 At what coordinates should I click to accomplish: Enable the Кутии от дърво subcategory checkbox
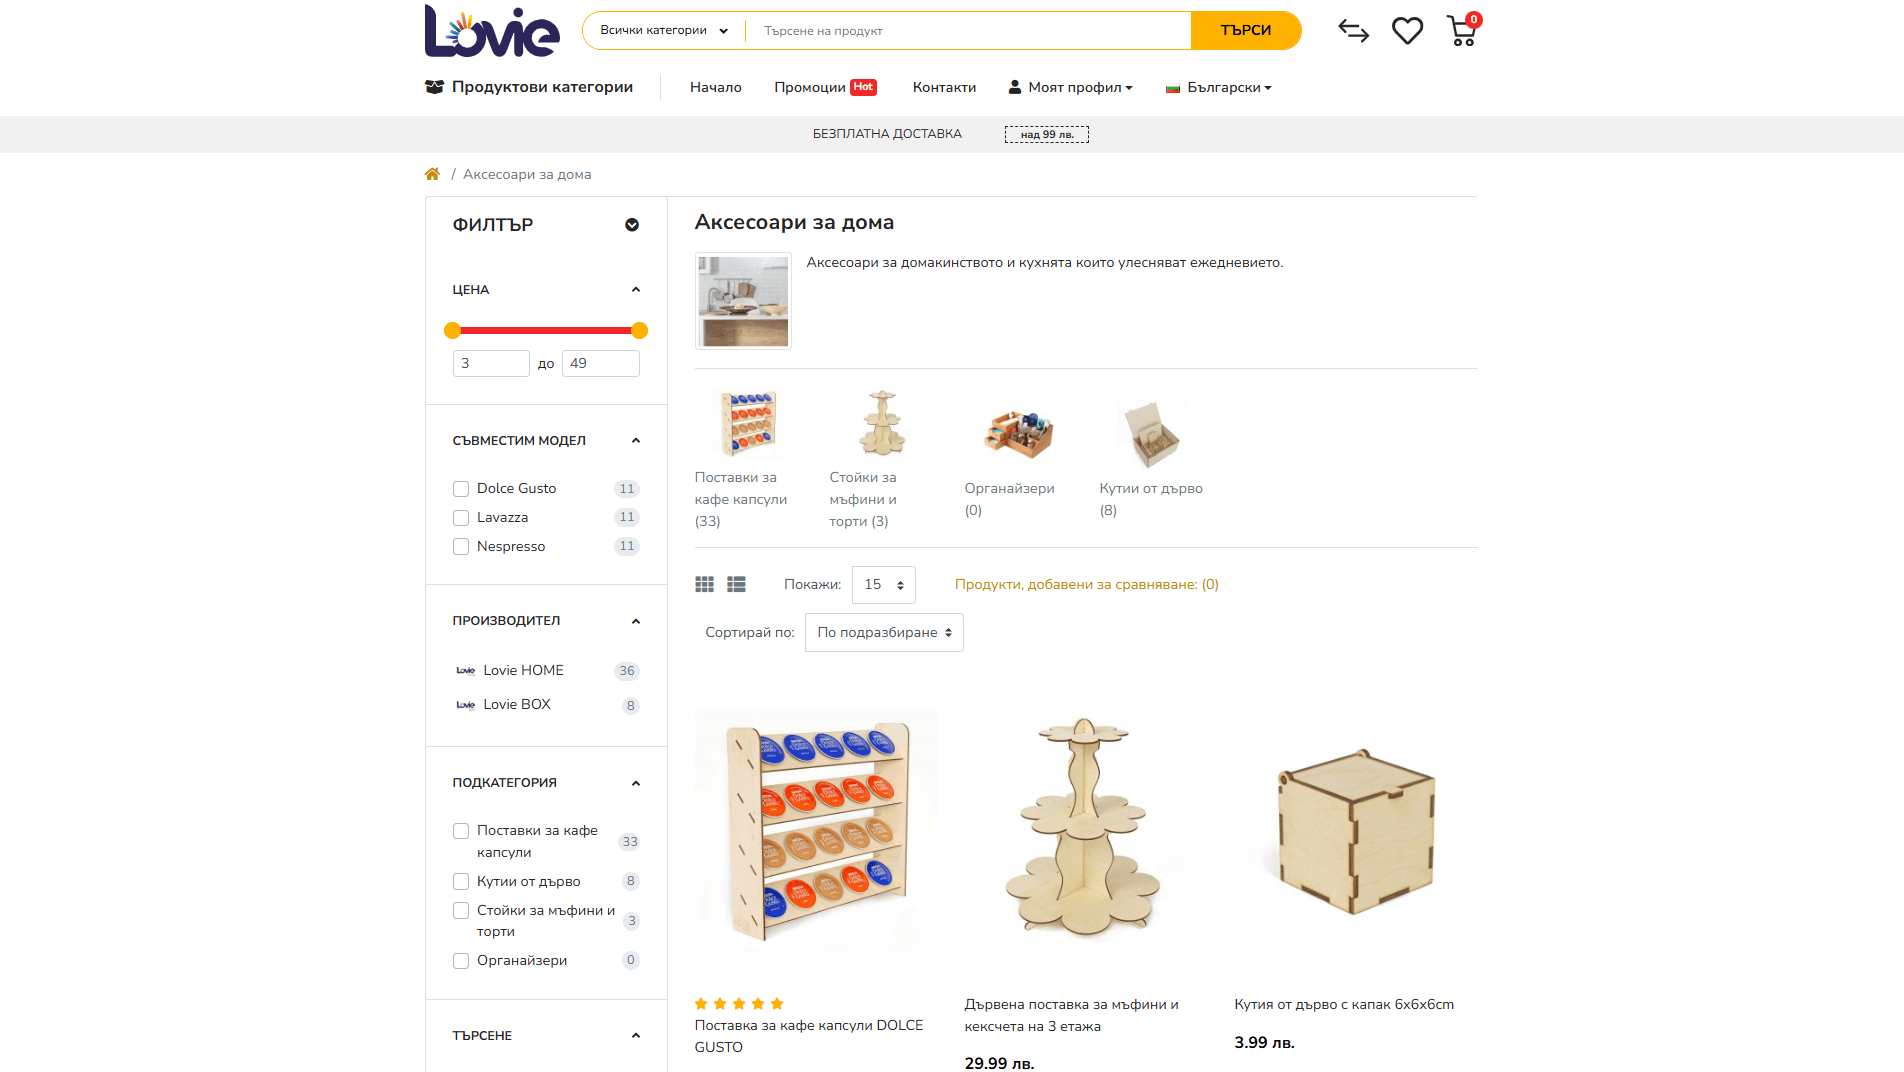tap(461, 882)
